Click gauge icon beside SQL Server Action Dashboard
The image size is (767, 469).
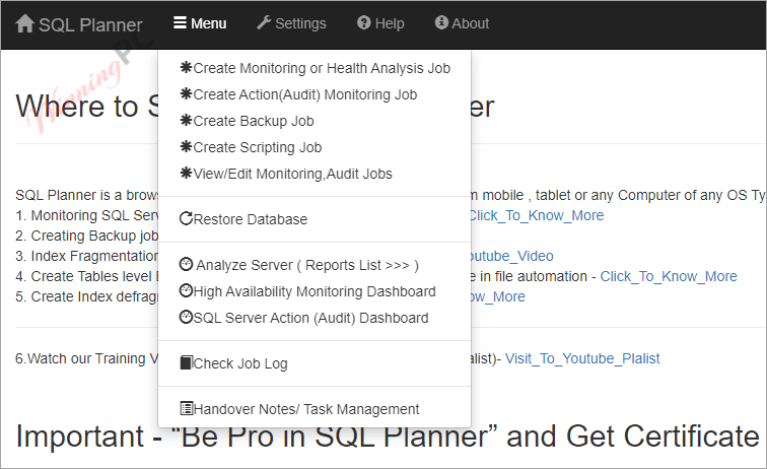[x=186, y=317]
